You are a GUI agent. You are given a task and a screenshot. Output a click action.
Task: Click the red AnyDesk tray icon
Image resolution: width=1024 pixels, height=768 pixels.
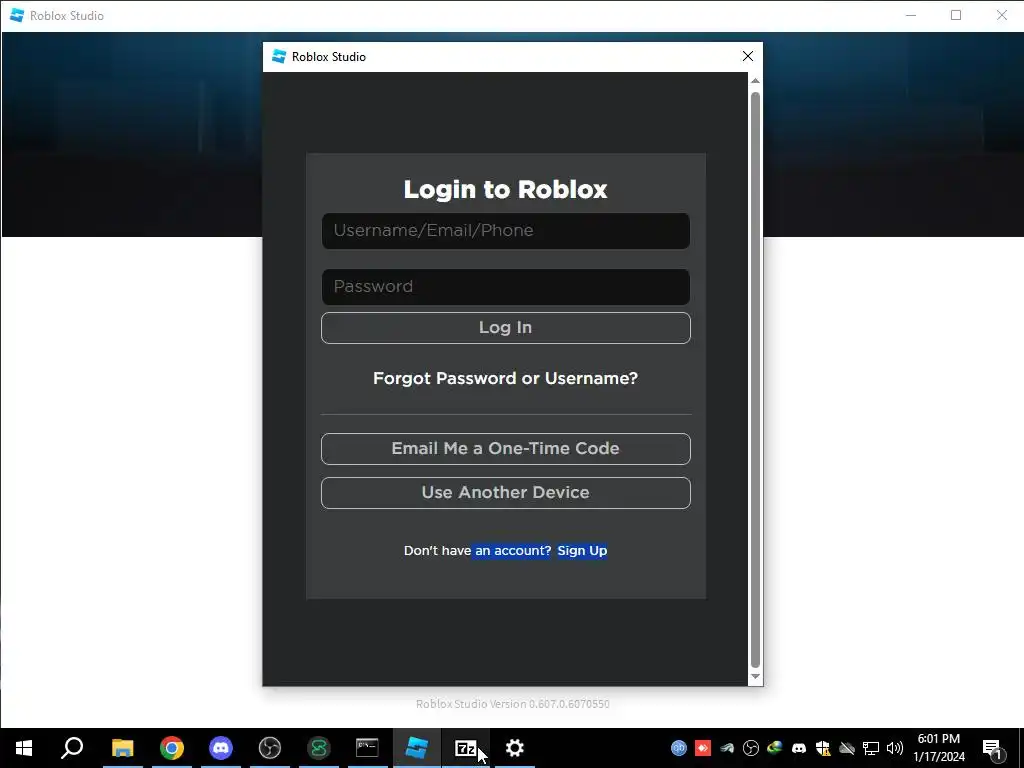703,748
